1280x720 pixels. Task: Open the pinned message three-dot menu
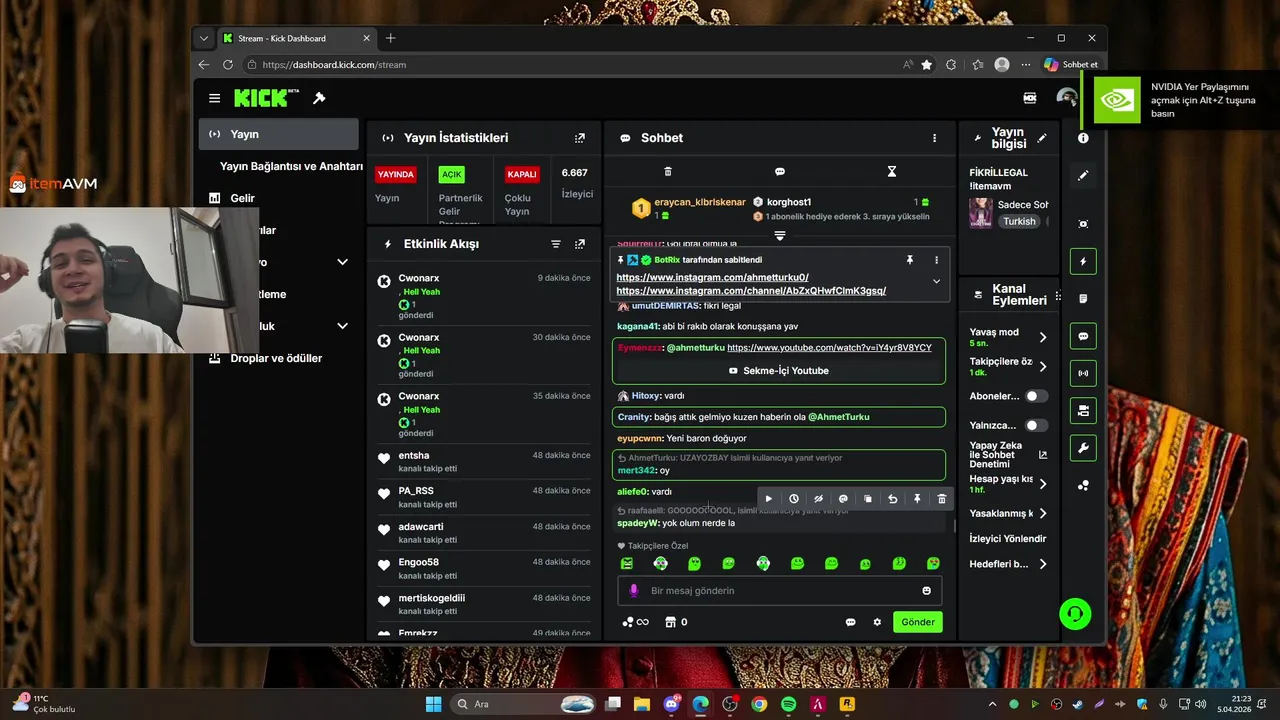coord(936,260)
